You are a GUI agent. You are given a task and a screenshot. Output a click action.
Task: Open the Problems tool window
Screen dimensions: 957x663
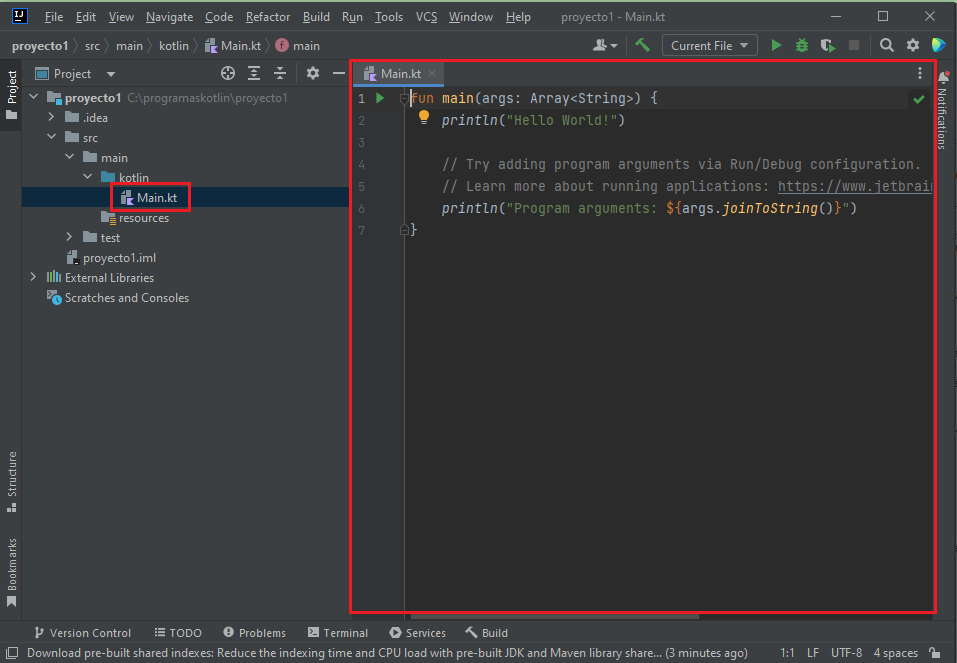tap(254, 632)
